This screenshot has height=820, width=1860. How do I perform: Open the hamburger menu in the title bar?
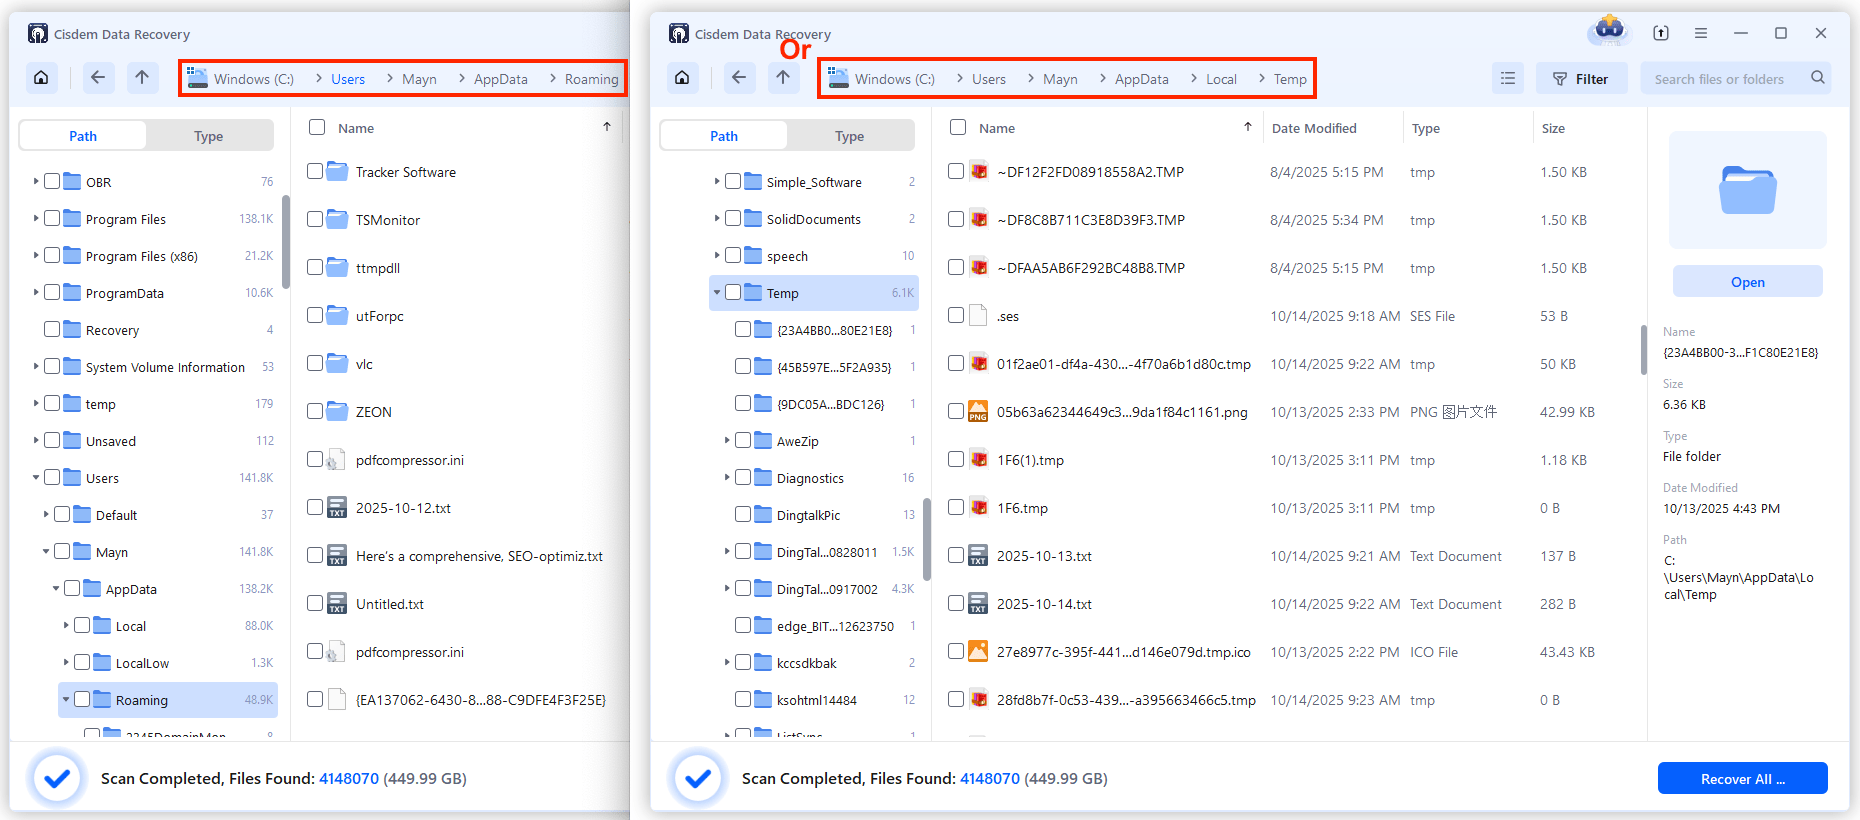(1701, 33)
